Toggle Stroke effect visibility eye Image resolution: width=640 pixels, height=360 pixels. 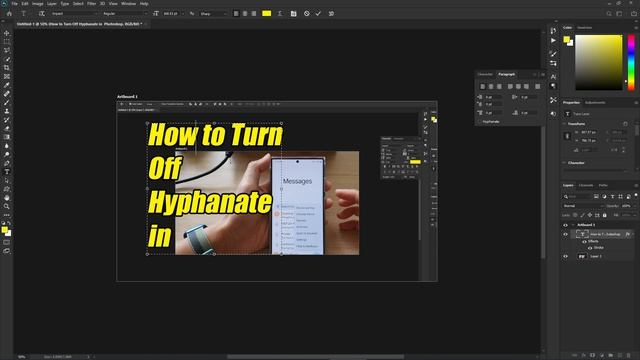point(590,248)
